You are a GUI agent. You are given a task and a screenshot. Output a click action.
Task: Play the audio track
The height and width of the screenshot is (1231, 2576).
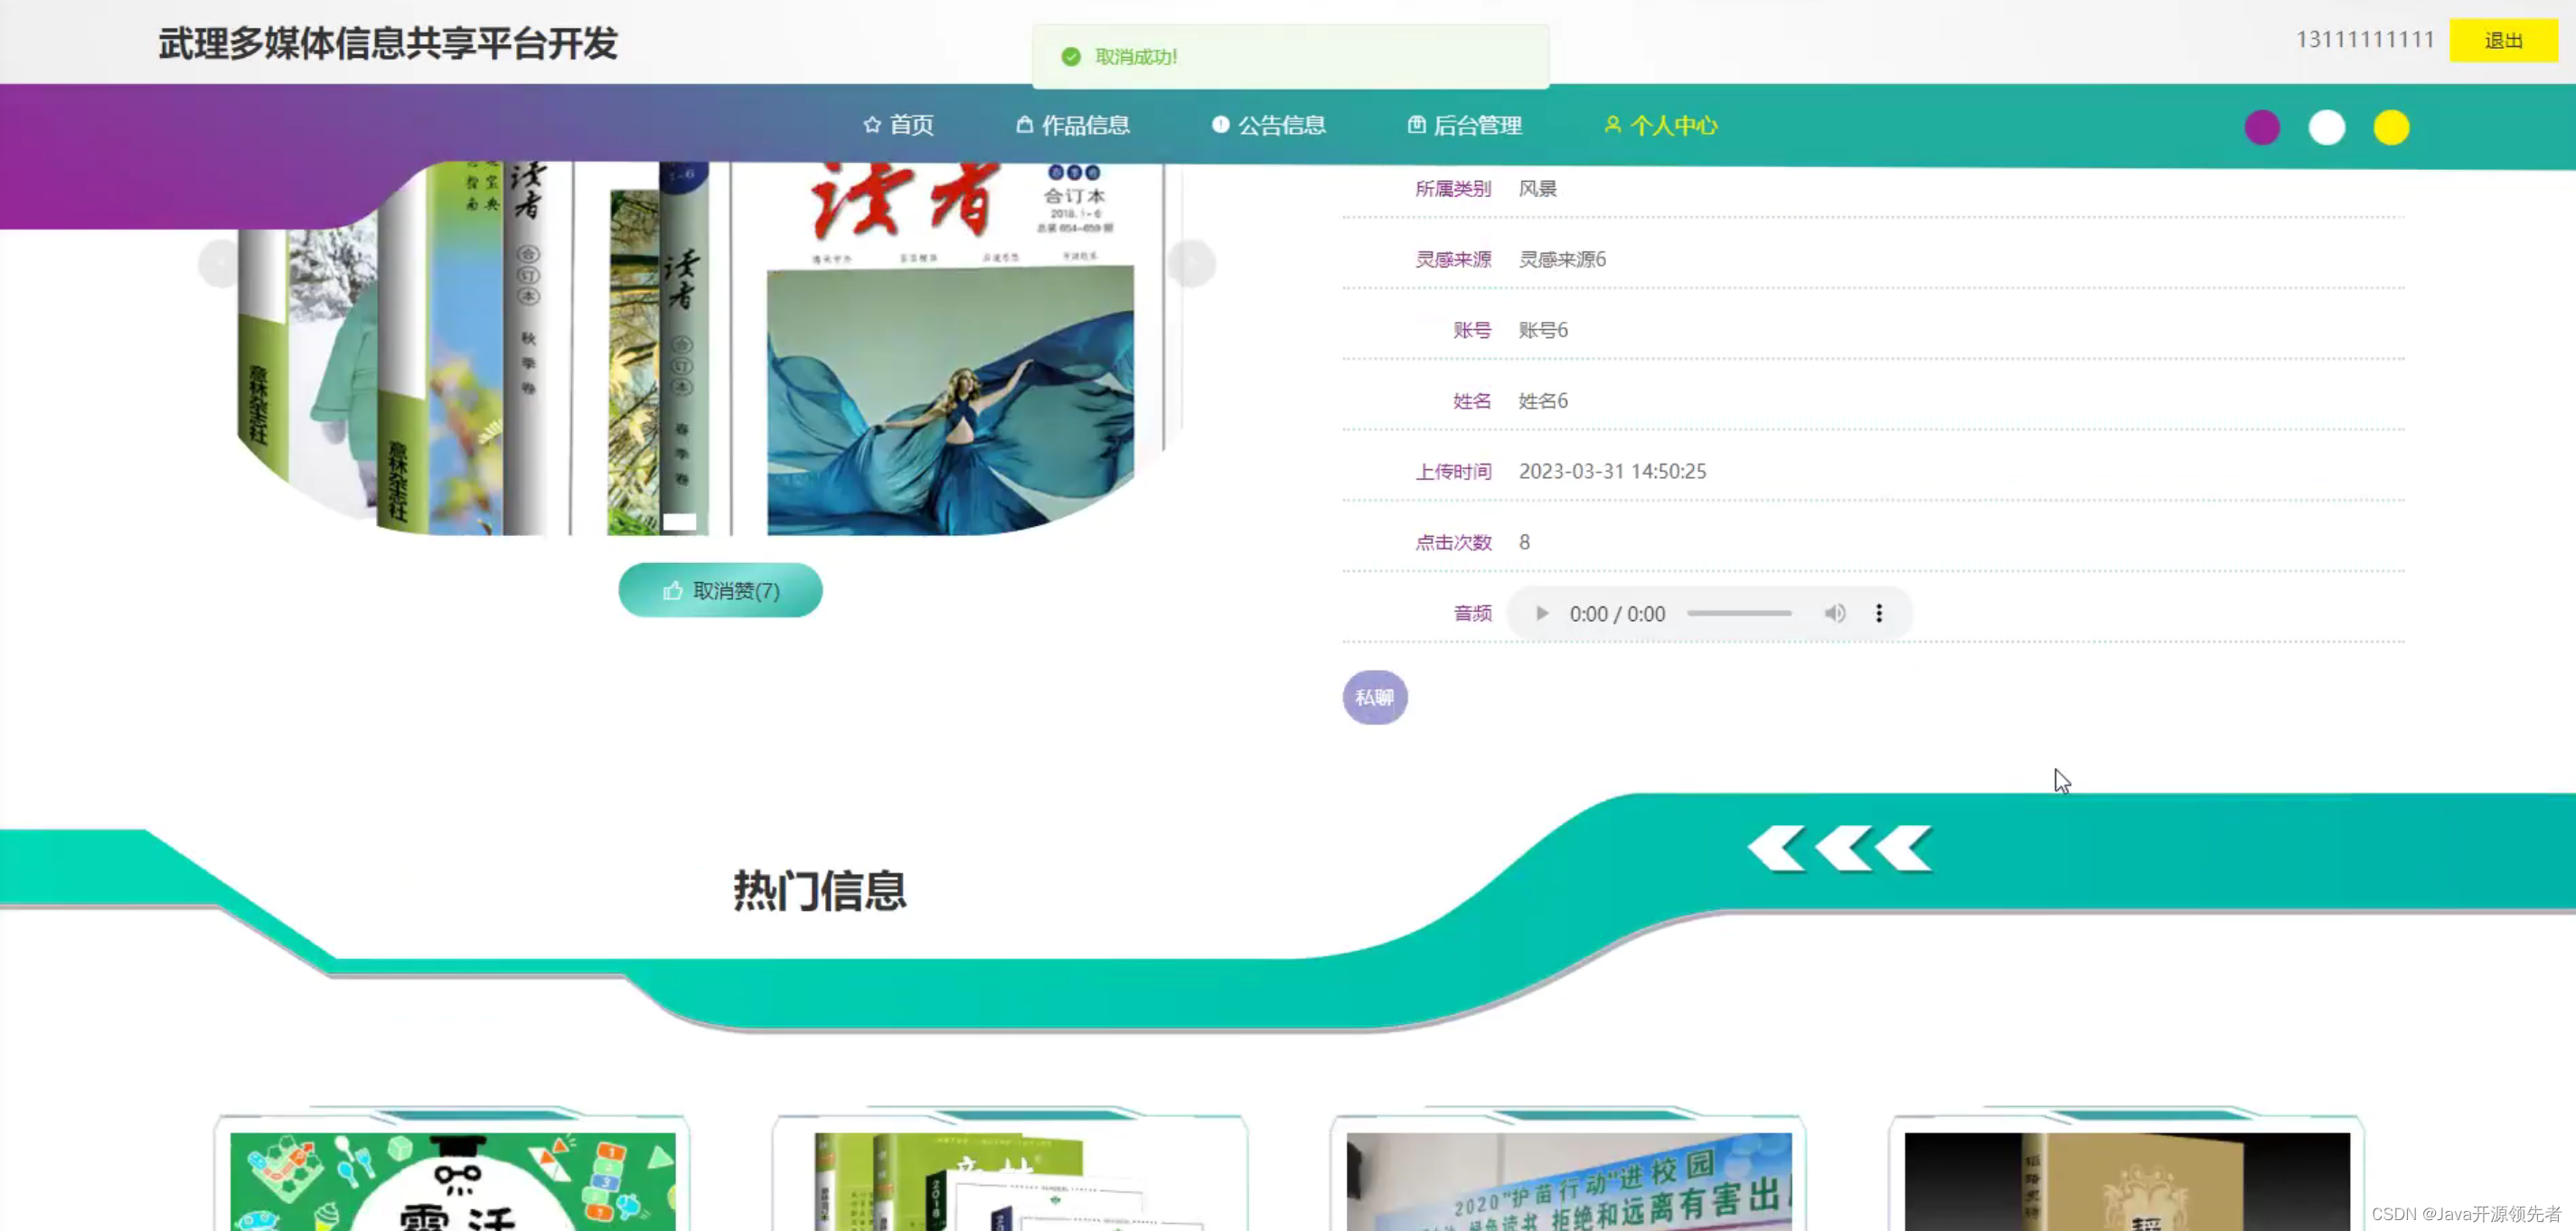coord(1541,613)
